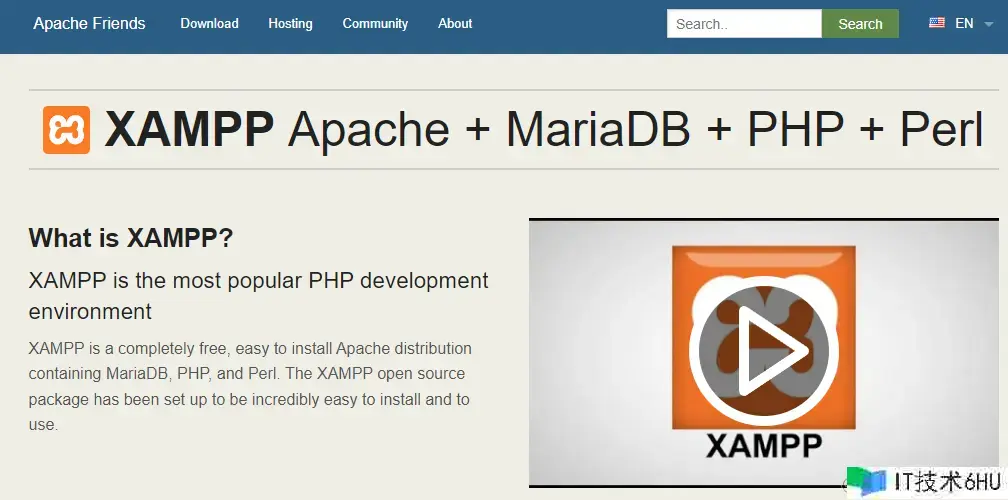Screen dimensions: 1008x500
Task: Select the EN language label
Action: tap(964, 23)
